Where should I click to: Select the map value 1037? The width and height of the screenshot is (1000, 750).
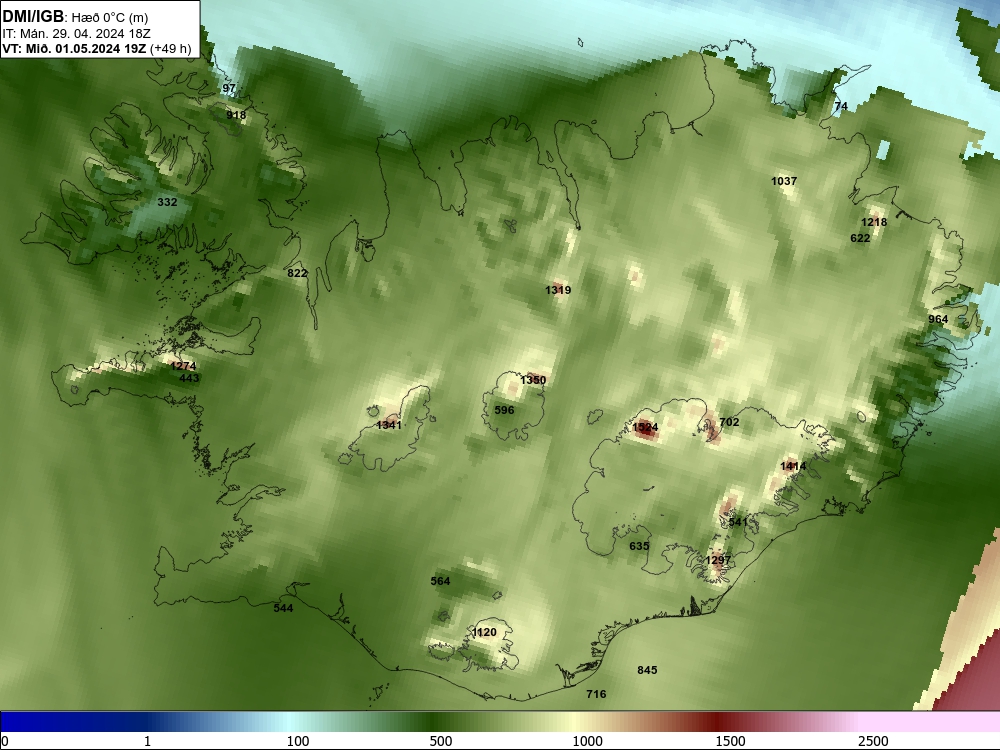pos(784,181)
